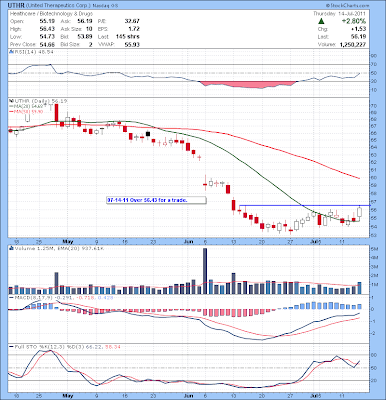Click the Chg value +1.53
The height and width of the screenshot is (400, 386).
(x=358, y=29)
